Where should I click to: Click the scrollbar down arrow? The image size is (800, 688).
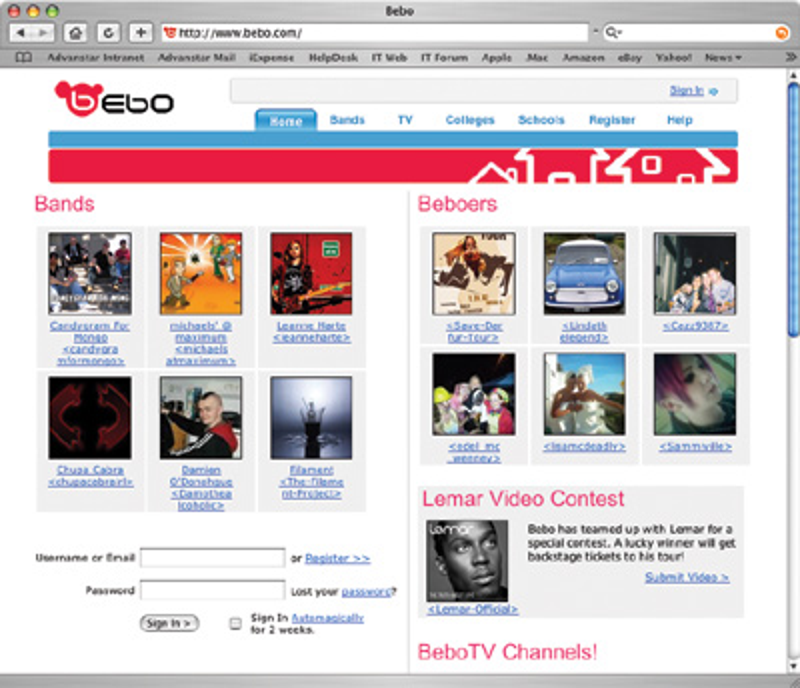(793, 666)
